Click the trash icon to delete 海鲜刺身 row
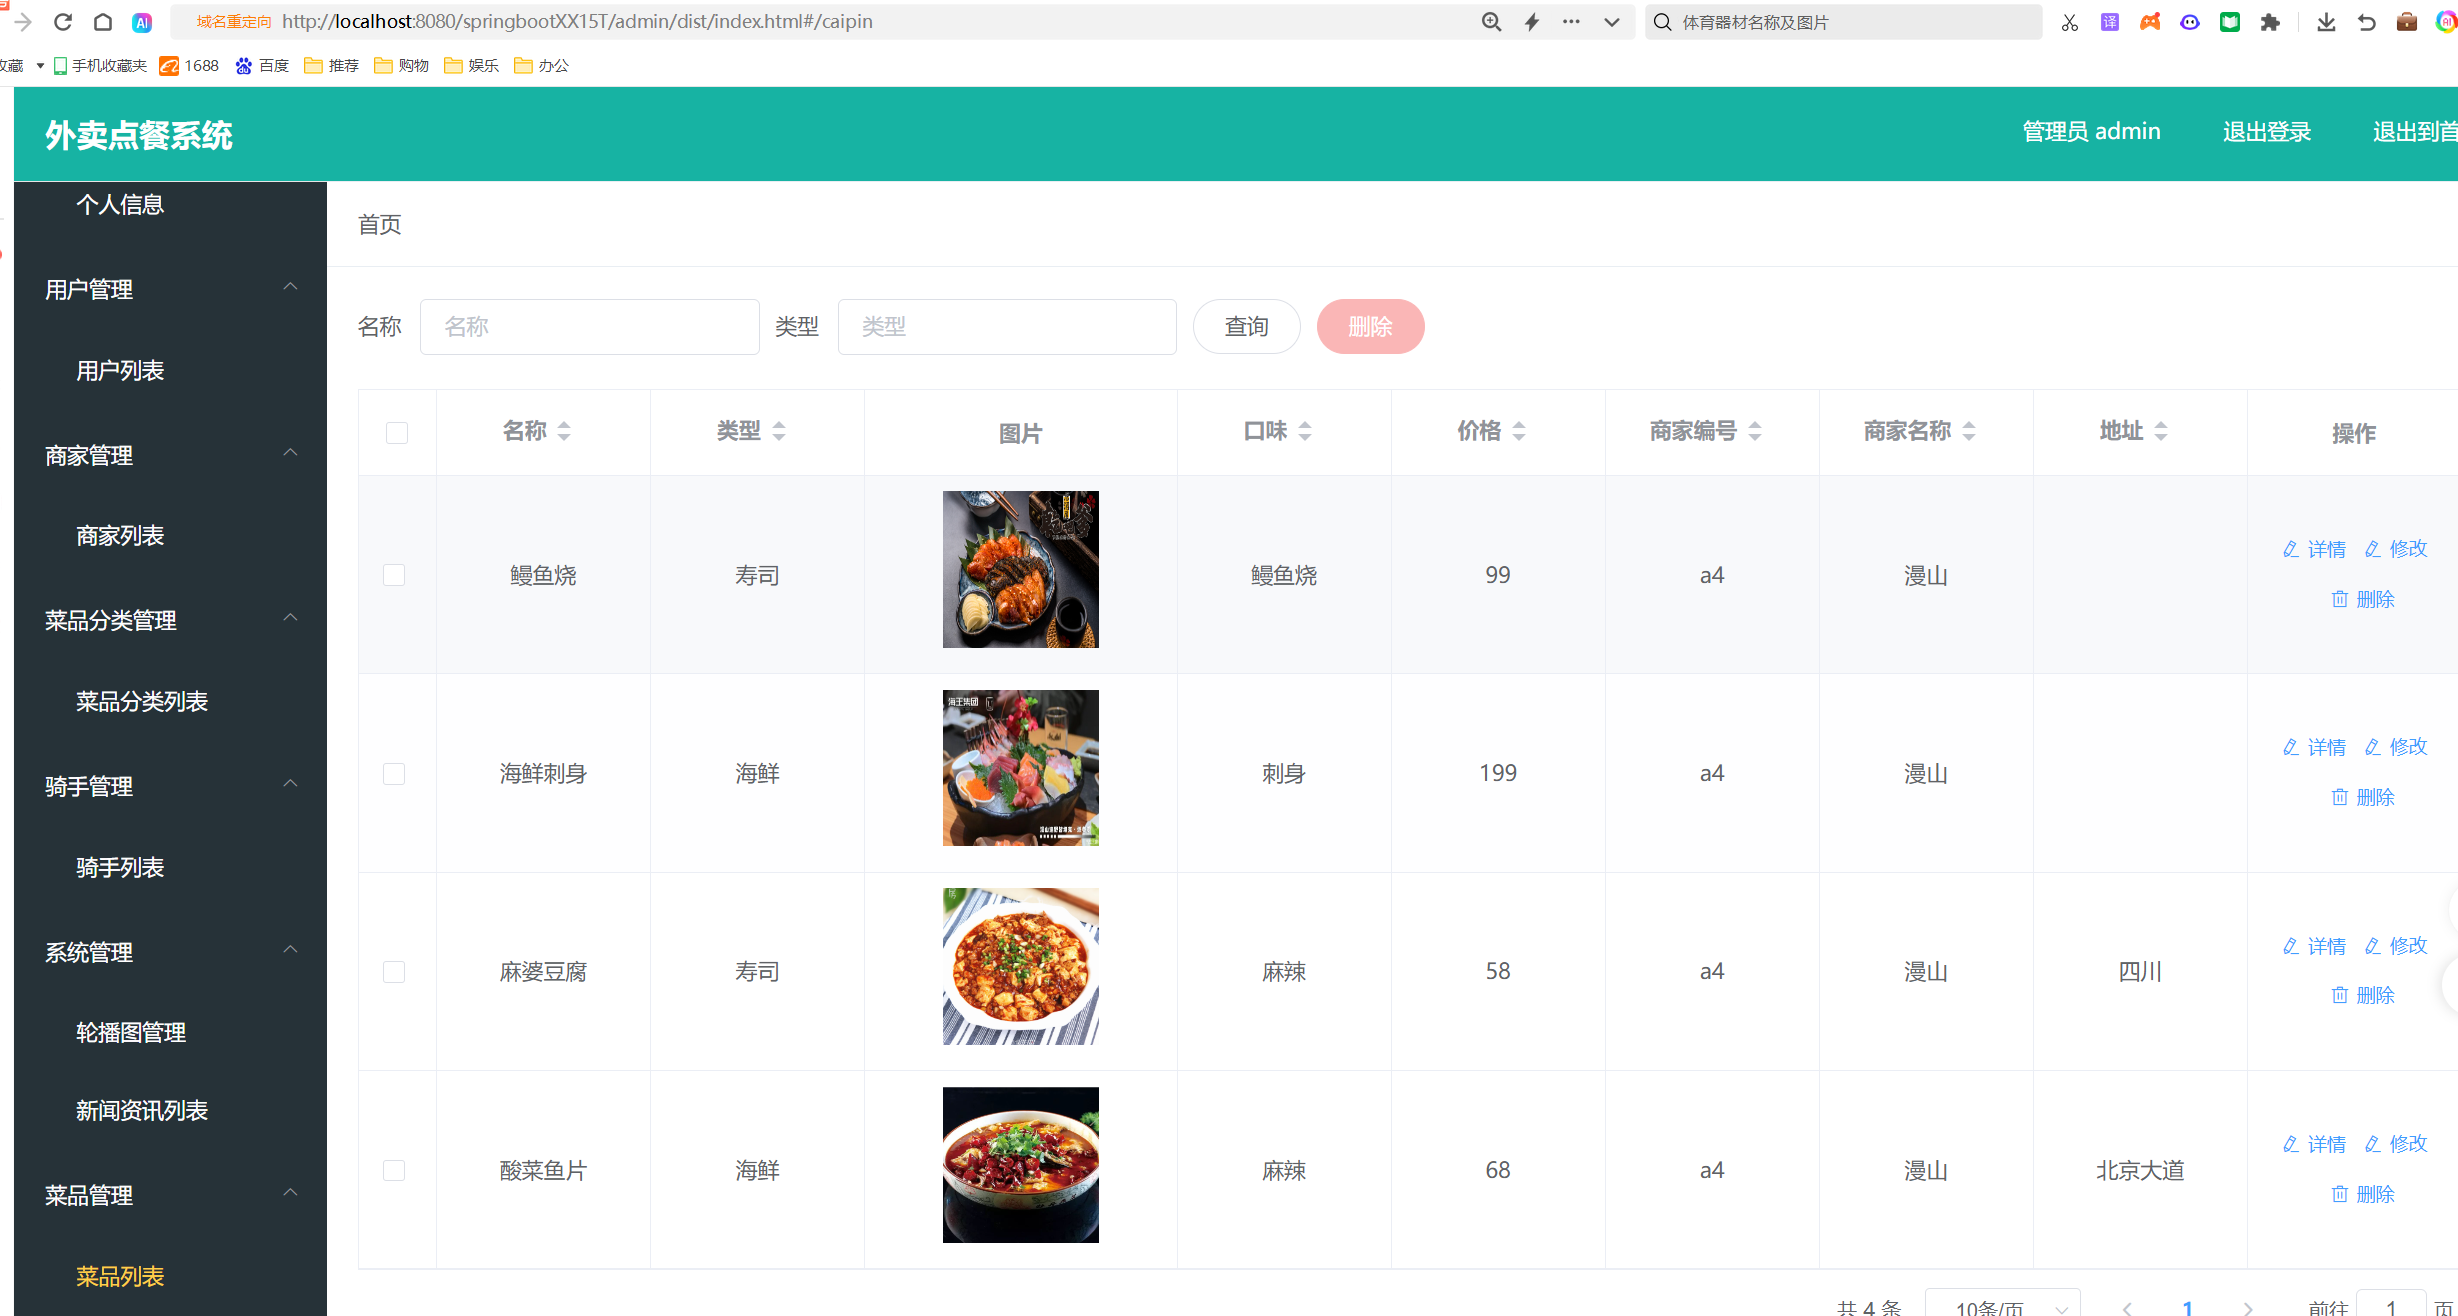 pos(2340,797)
